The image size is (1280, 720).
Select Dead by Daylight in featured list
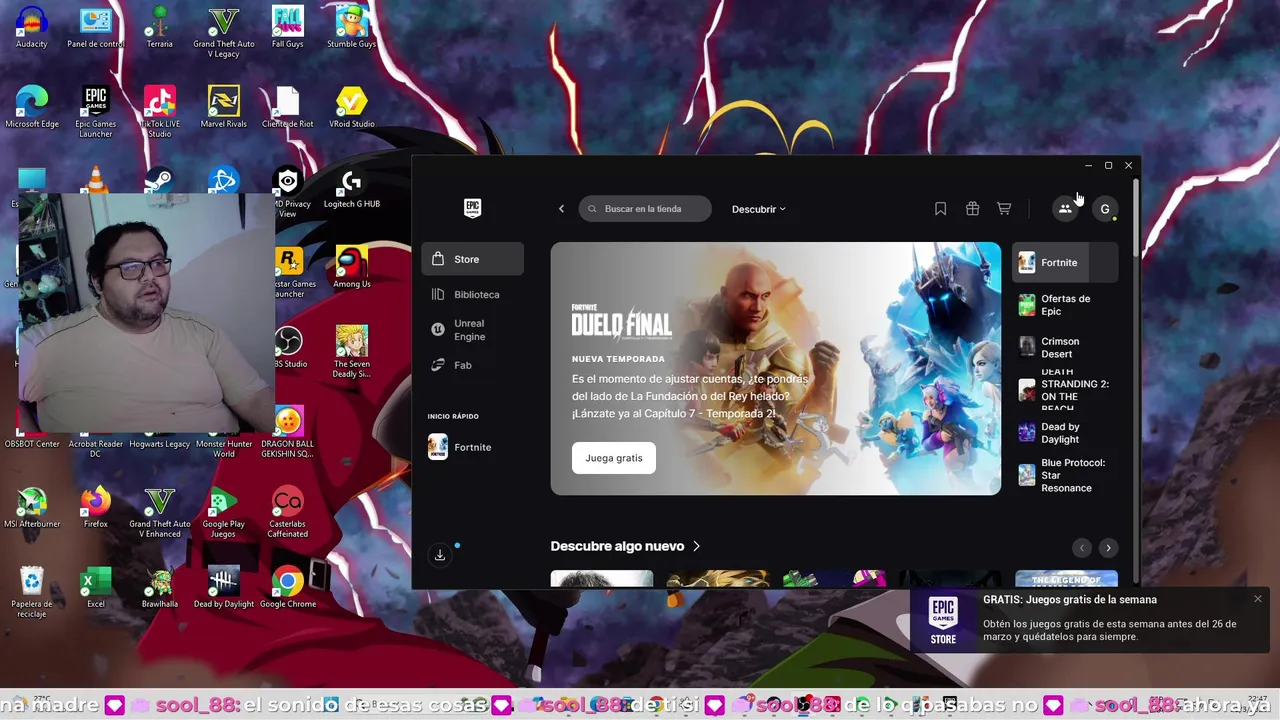tap(1066, 433)
